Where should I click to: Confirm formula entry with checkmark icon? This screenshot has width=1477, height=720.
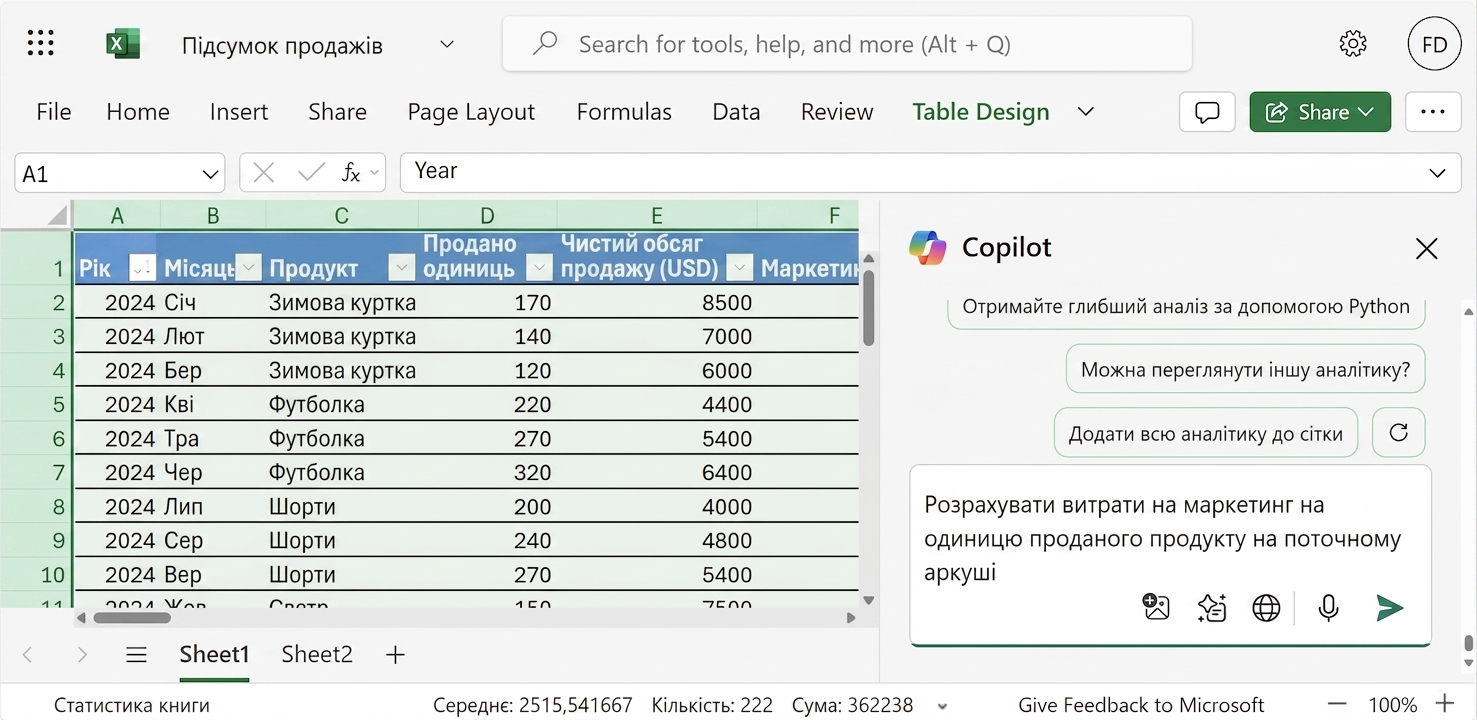coord(311,173)
